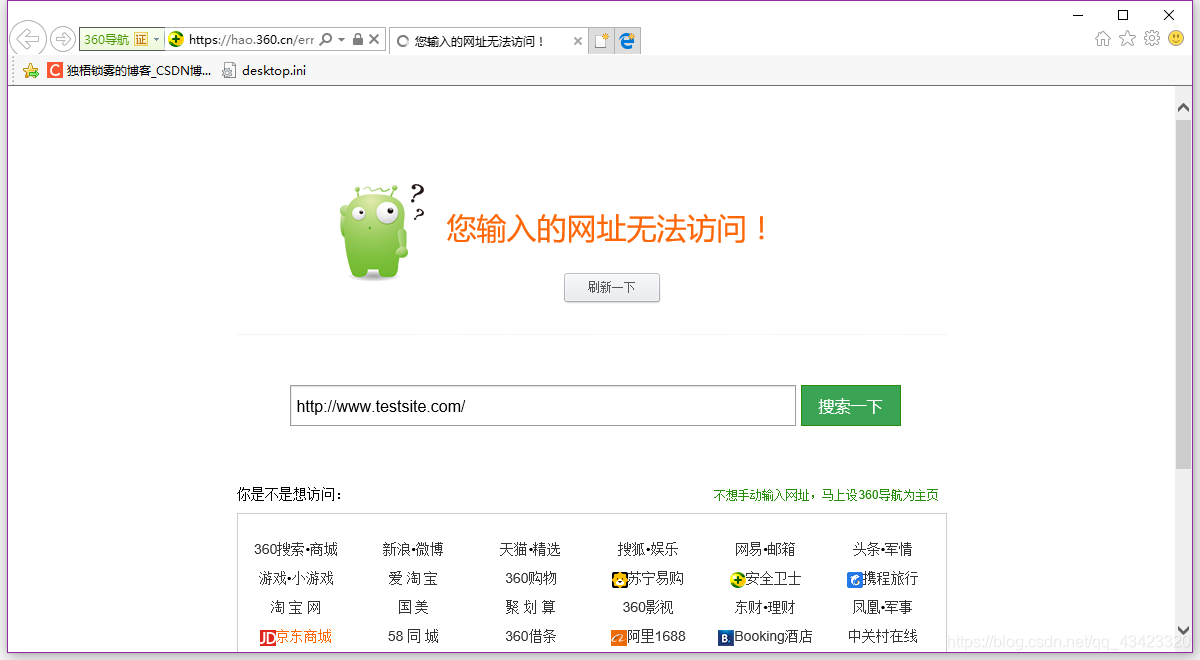Open the 国美 link

click(413, 607)
